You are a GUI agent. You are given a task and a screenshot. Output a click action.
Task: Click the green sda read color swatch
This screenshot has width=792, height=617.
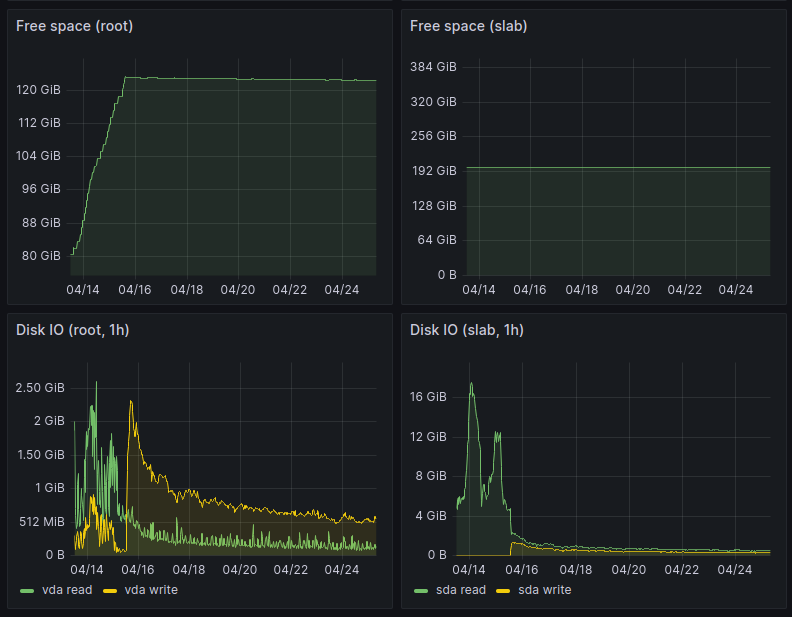tap(421, 591)
